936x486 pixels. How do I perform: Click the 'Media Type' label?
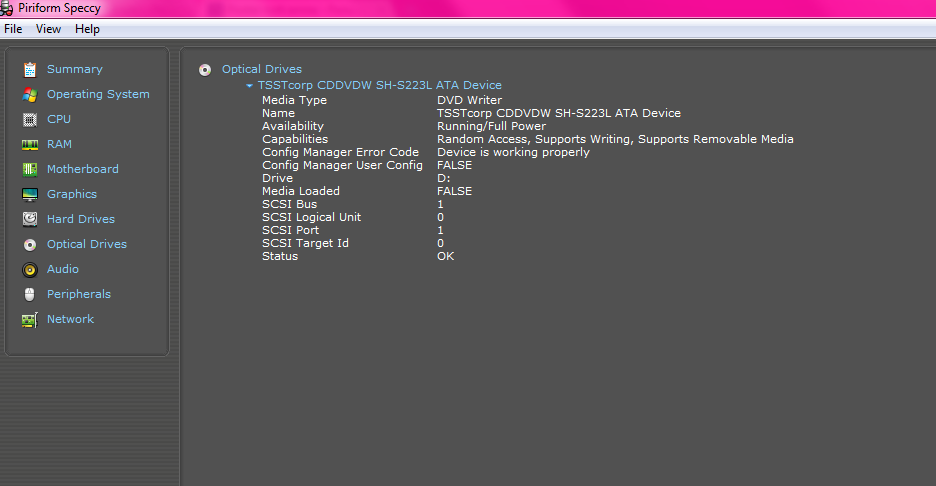coord(294,100)
